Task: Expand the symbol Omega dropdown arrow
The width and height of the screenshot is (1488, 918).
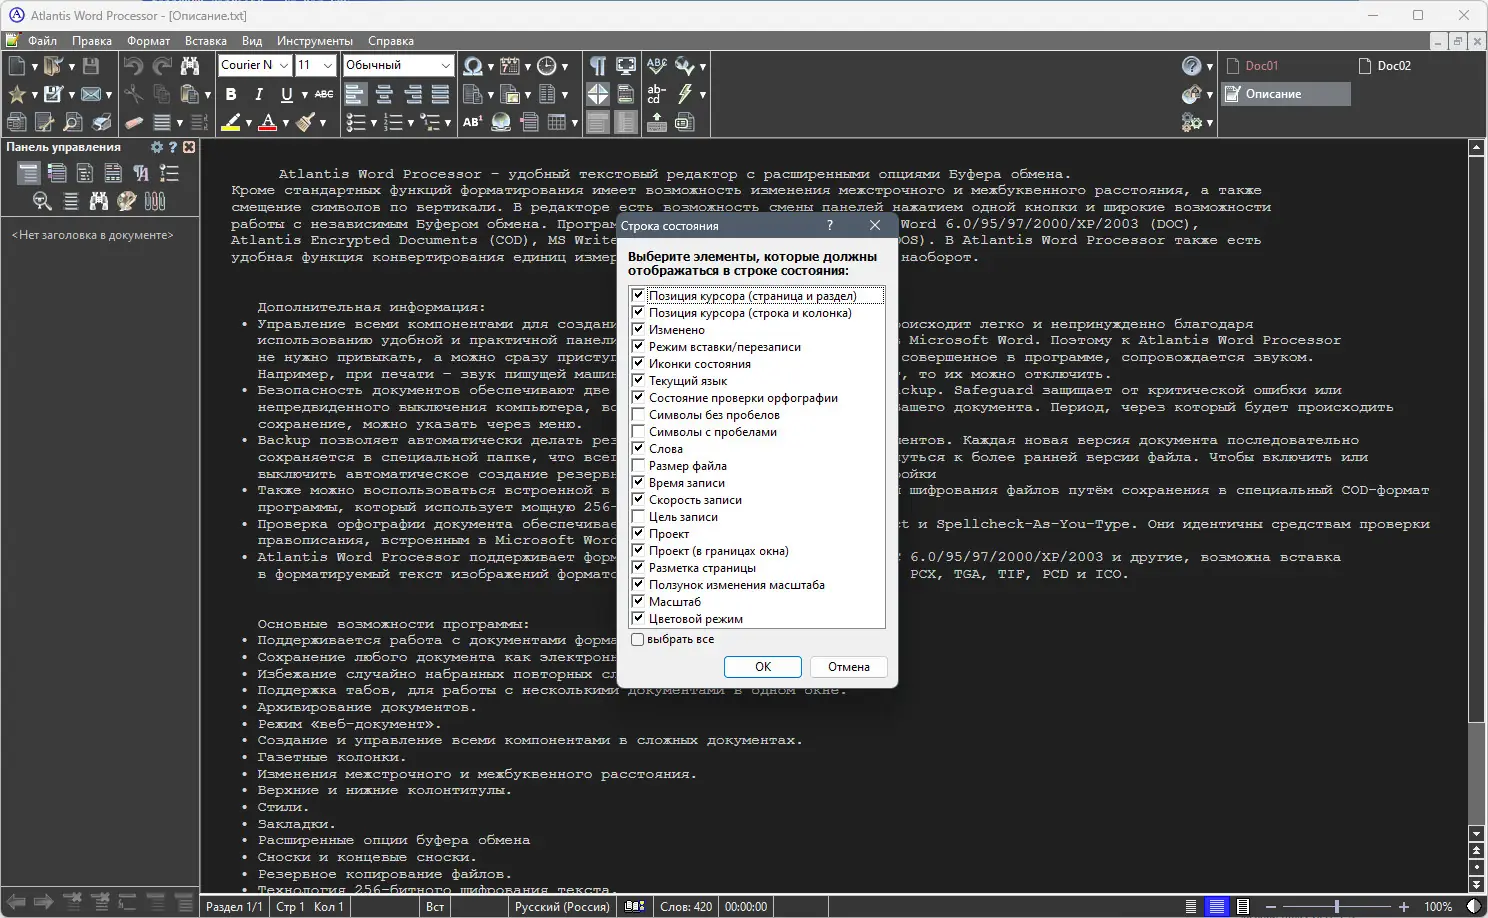Action: tap(490, 67)
